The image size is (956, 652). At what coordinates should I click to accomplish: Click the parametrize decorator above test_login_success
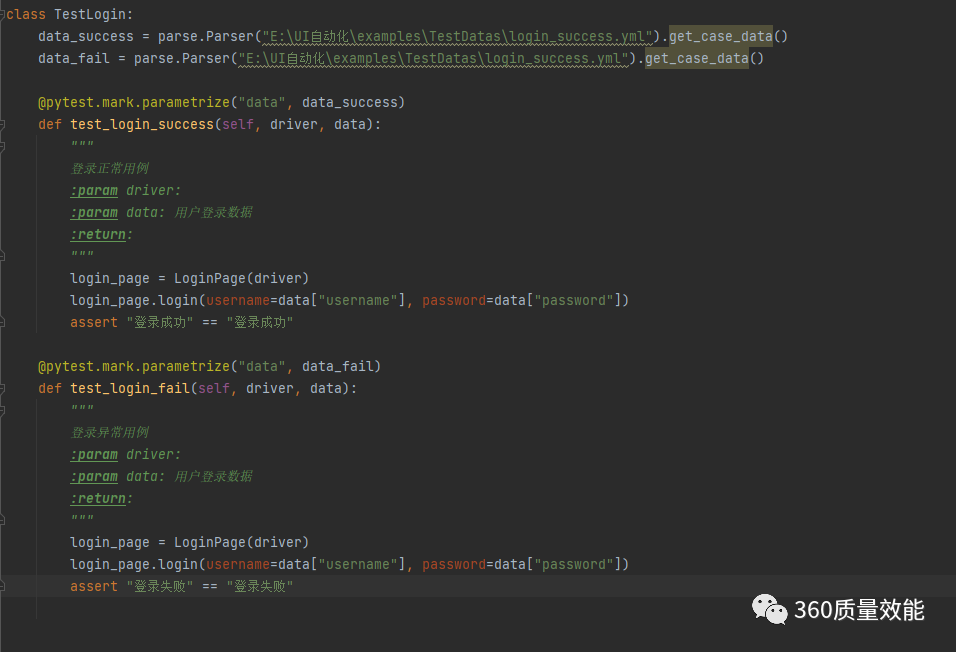click(x=134, y=102)
